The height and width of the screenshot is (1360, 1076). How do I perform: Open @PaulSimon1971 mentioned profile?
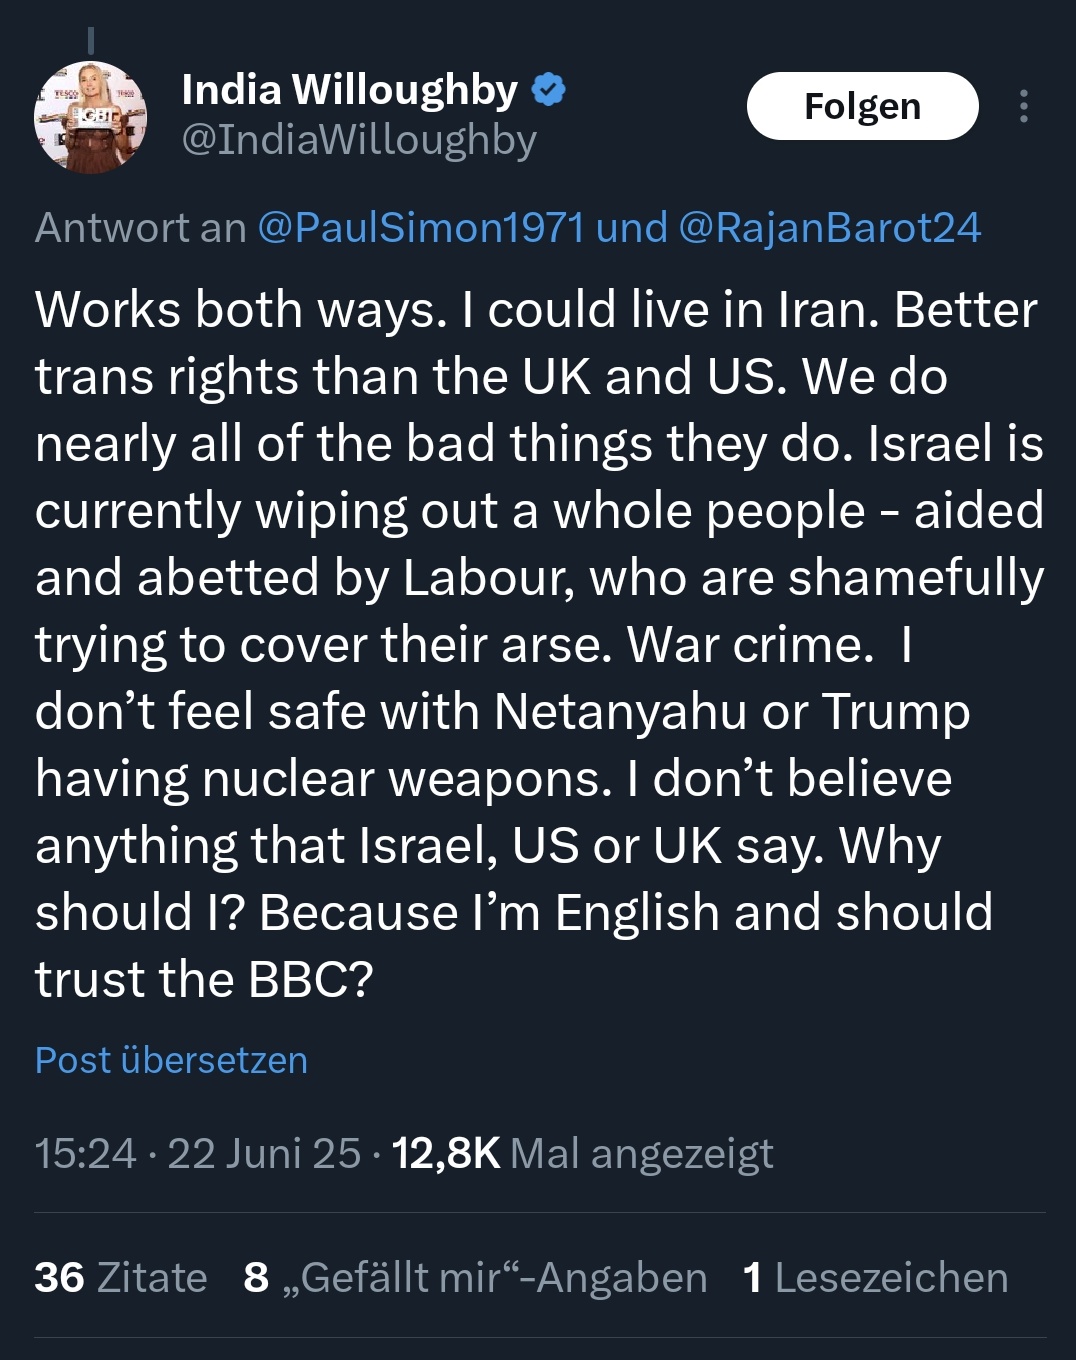click(421, 228)
